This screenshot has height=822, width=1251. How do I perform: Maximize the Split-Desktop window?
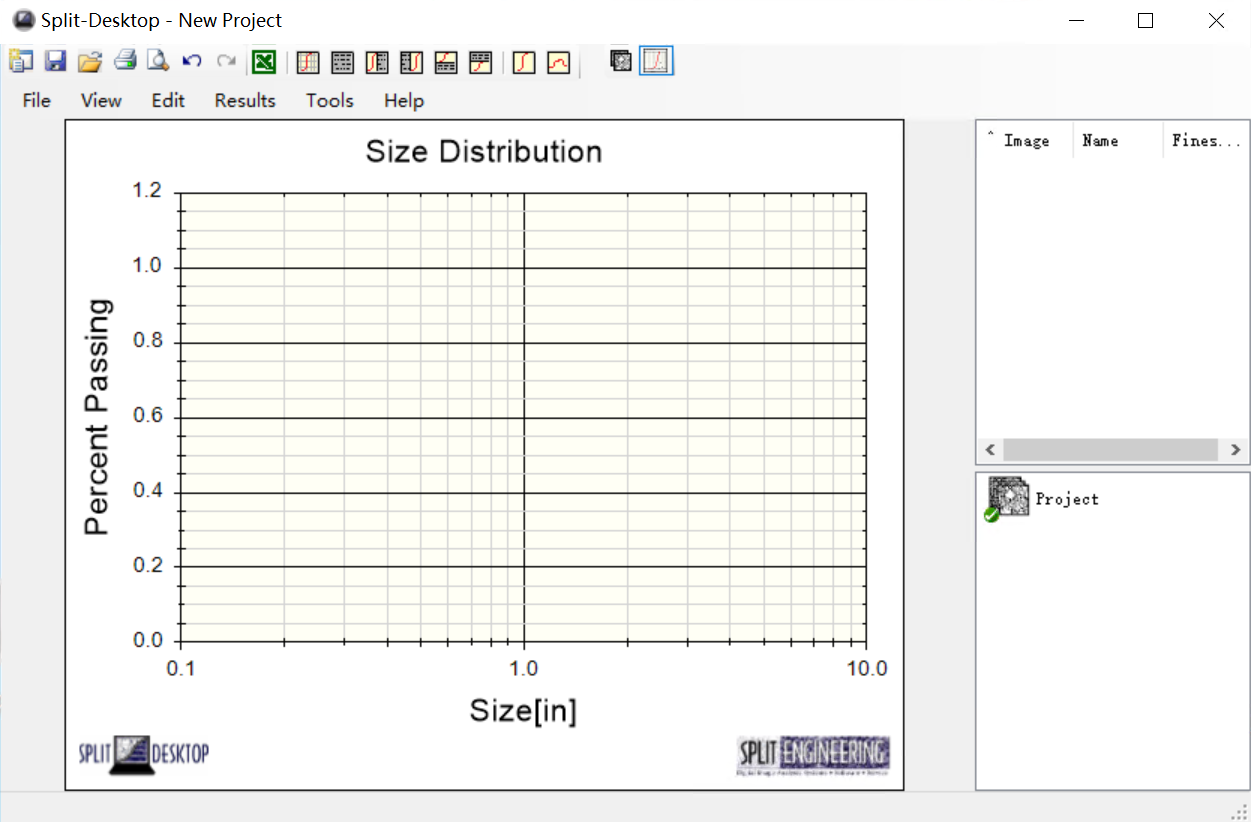1146,20
